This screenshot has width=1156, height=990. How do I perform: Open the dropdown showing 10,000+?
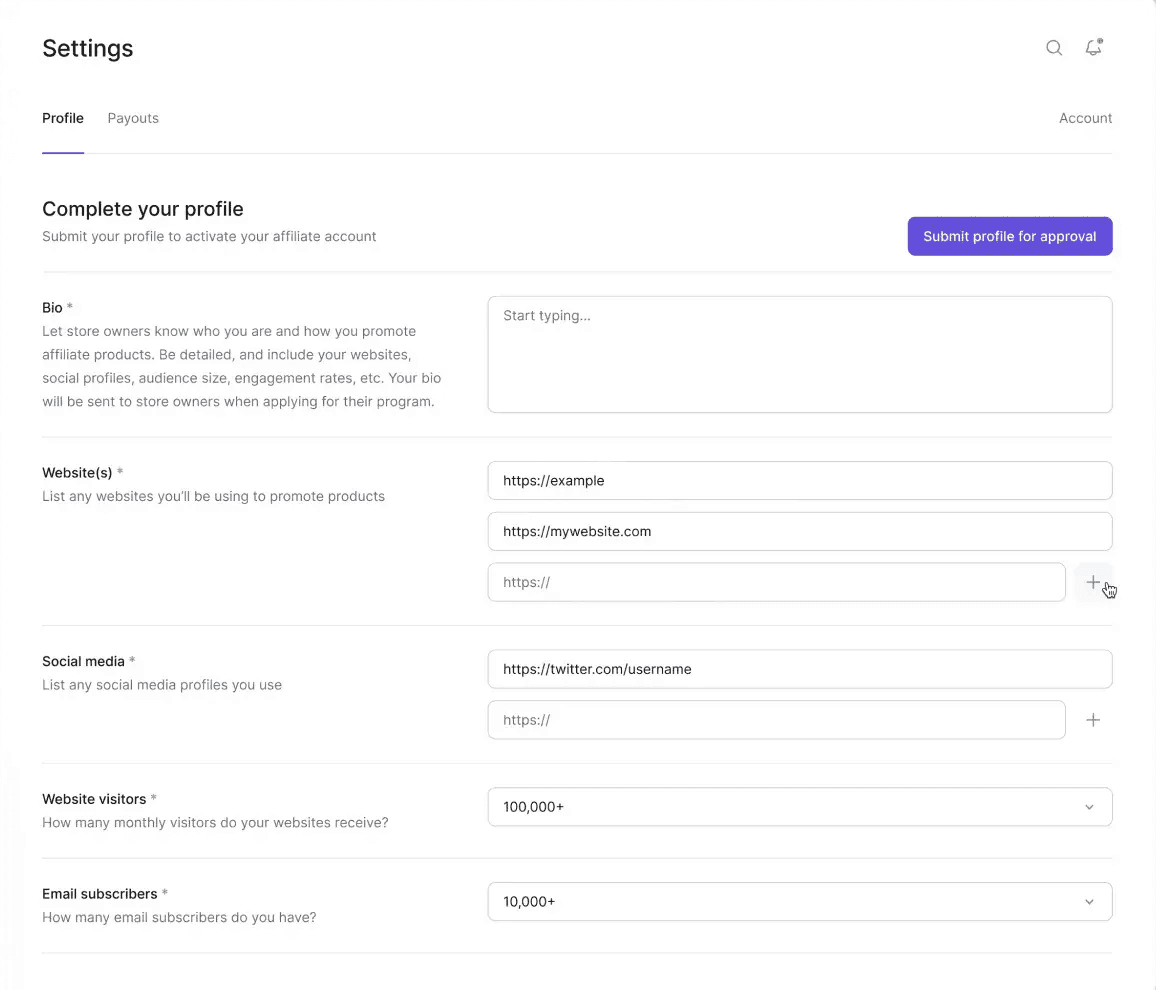coord(780,902)
